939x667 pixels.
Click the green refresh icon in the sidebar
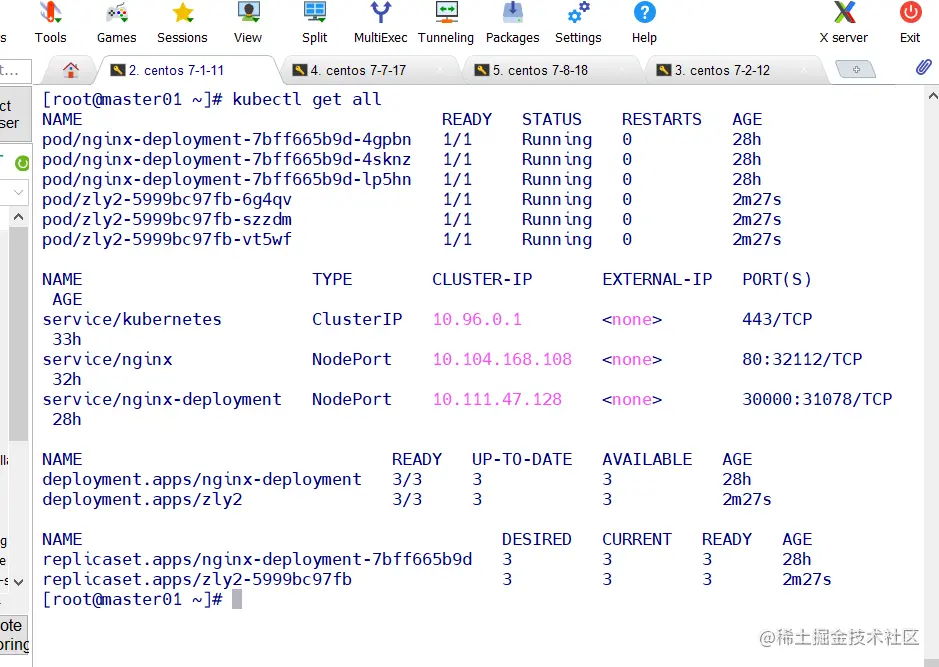pyautogui.click(x=22, y=163)
